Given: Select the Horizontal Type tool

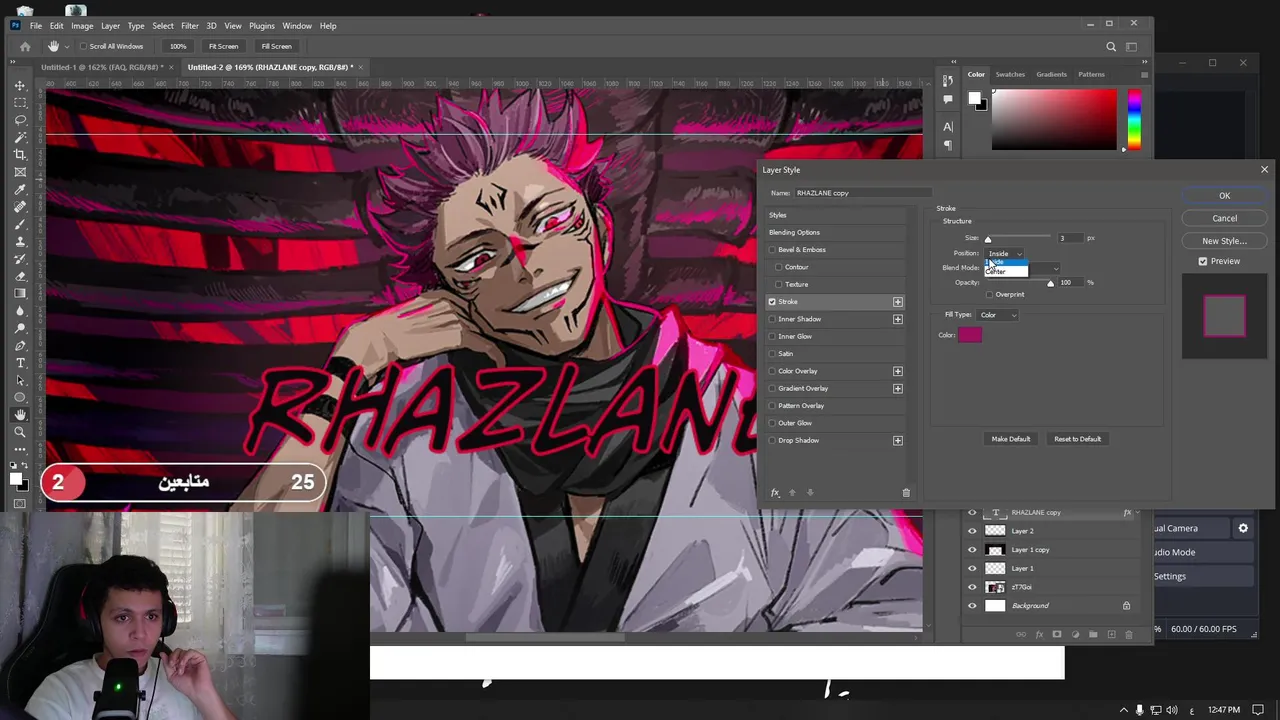Looking at the screenshot, I should 20,362.
